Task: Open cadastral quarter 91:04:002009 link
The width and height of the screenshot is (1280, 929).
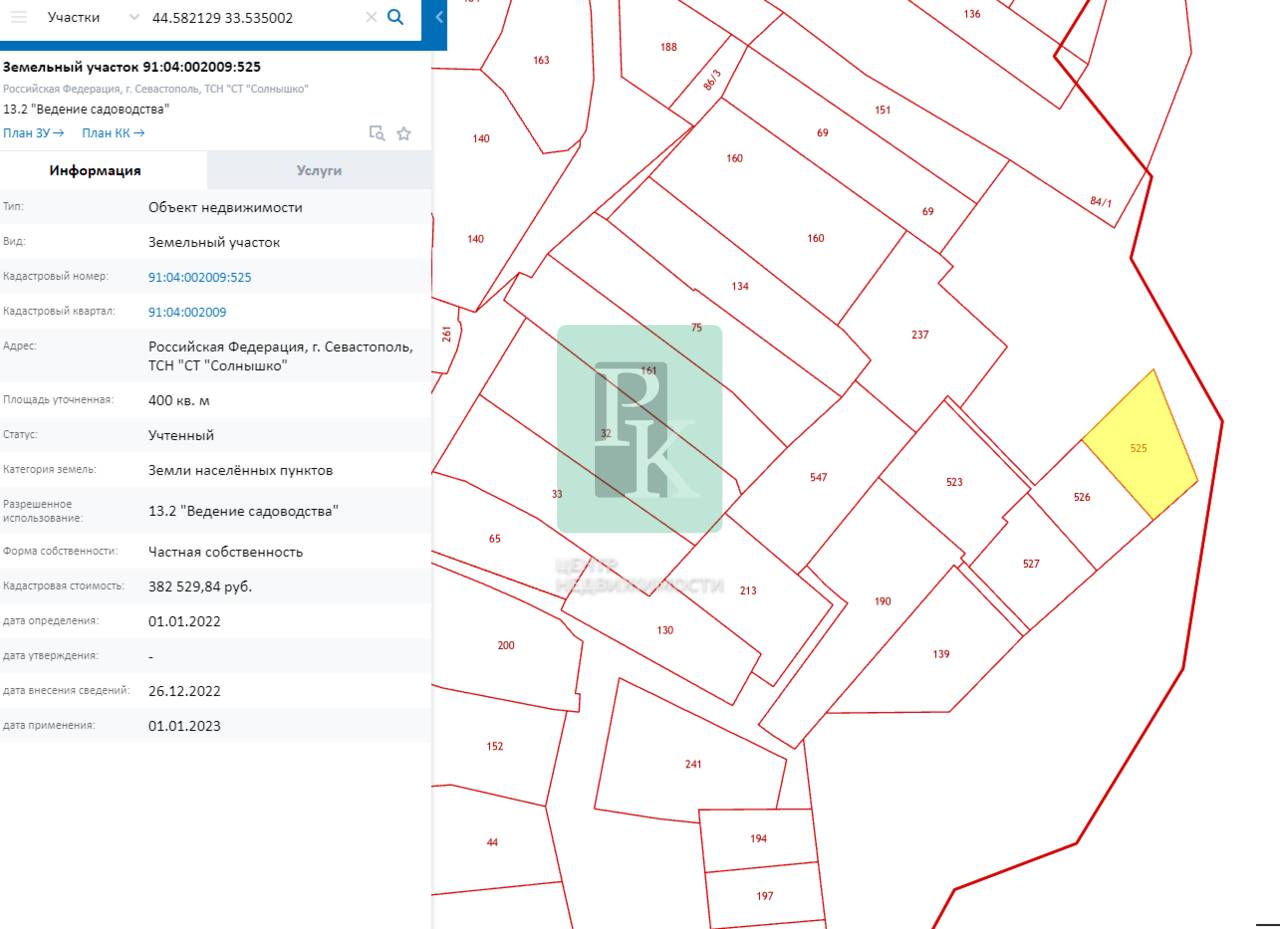Action: [x=187, y=312]
